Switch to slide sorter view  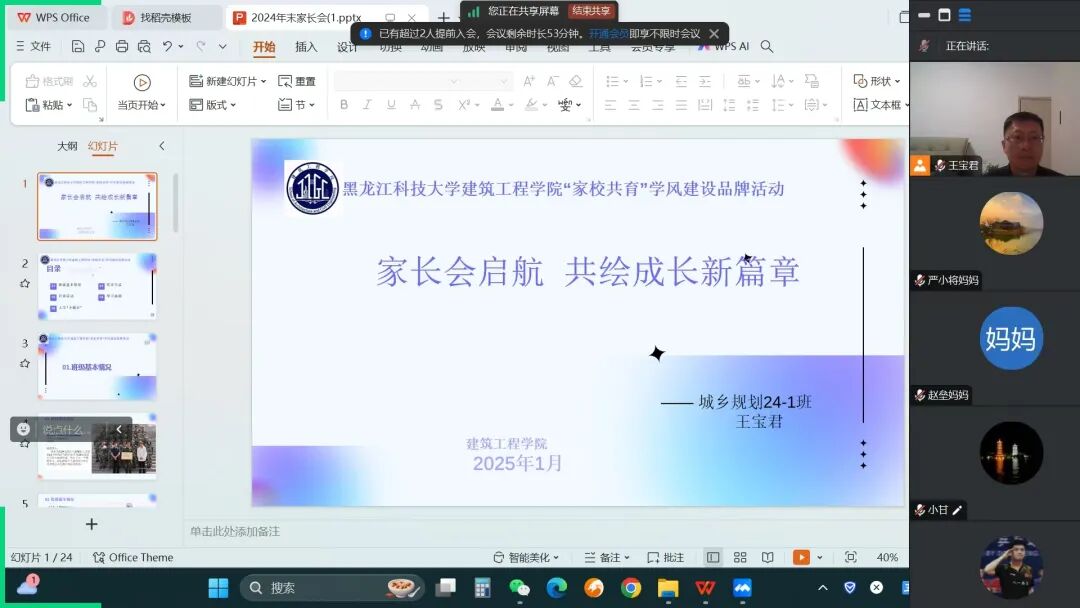(x=740, y=557)
